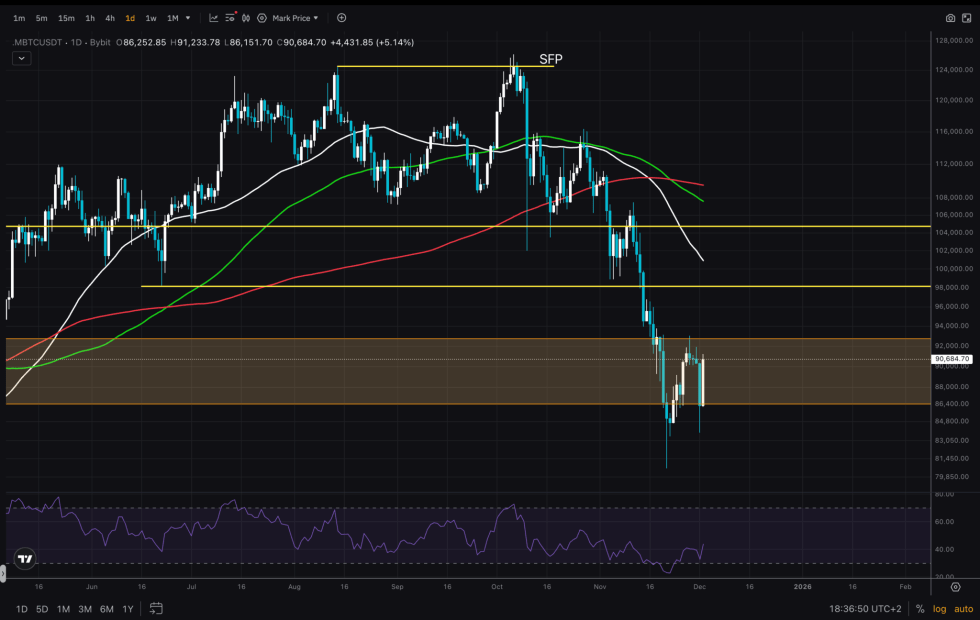Take a chart snapshot with camera icon
This screenshot has height=620, width=980.
(x=950, y=18)
